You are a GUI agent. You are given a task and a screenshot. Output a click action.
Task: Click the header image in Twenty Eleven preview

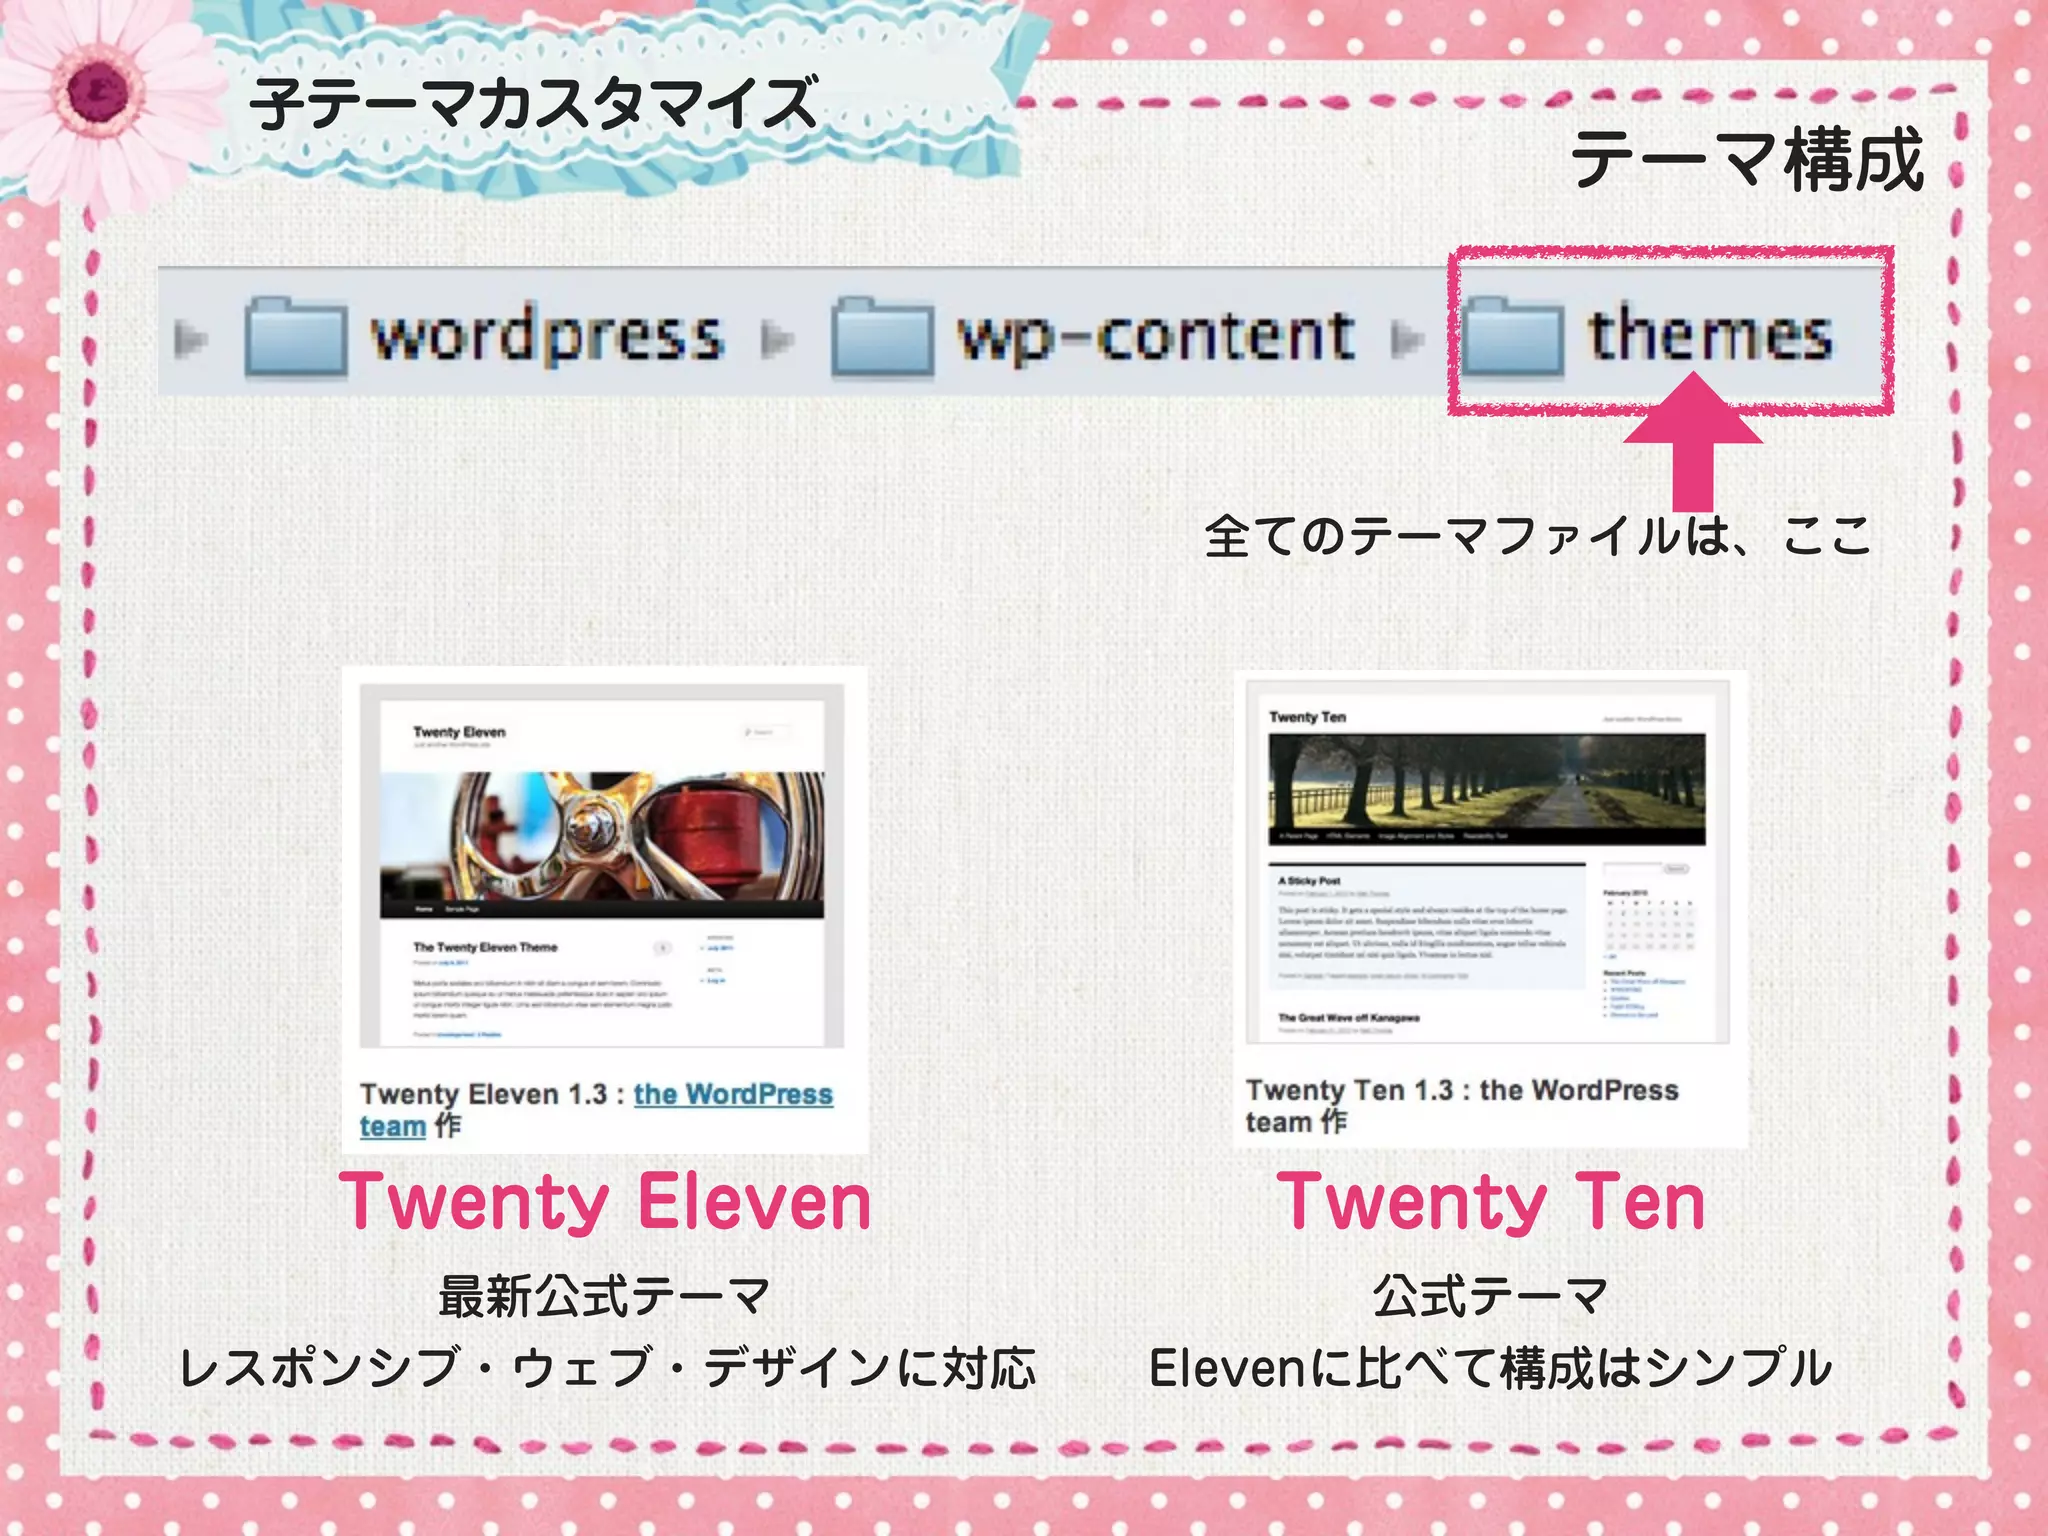click(x=602, y=838)
